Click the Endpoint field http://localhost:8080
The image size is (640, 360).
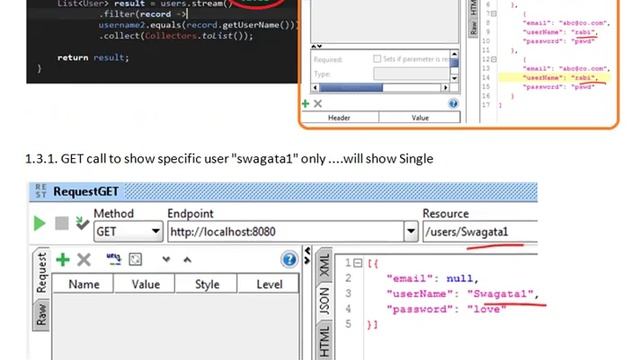(x=286, y=232)
